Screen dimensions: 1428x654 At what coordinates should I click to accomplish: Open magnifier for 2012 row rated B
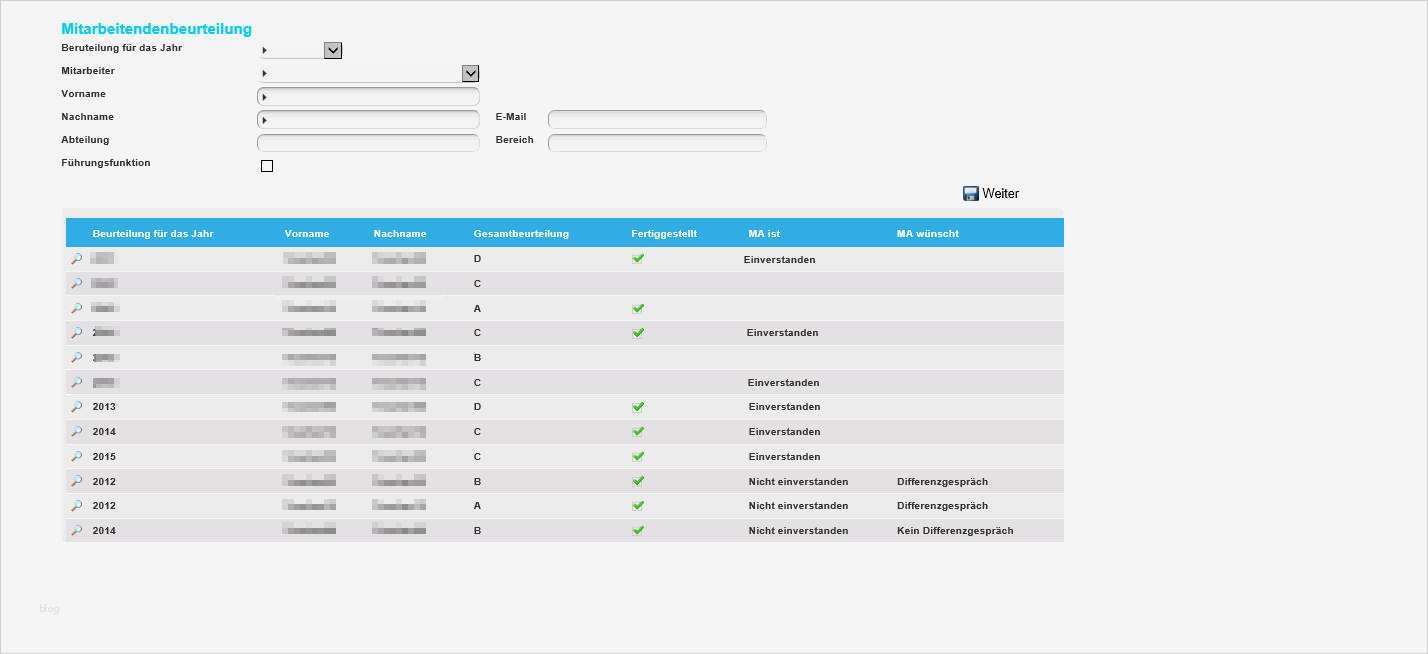76,481
